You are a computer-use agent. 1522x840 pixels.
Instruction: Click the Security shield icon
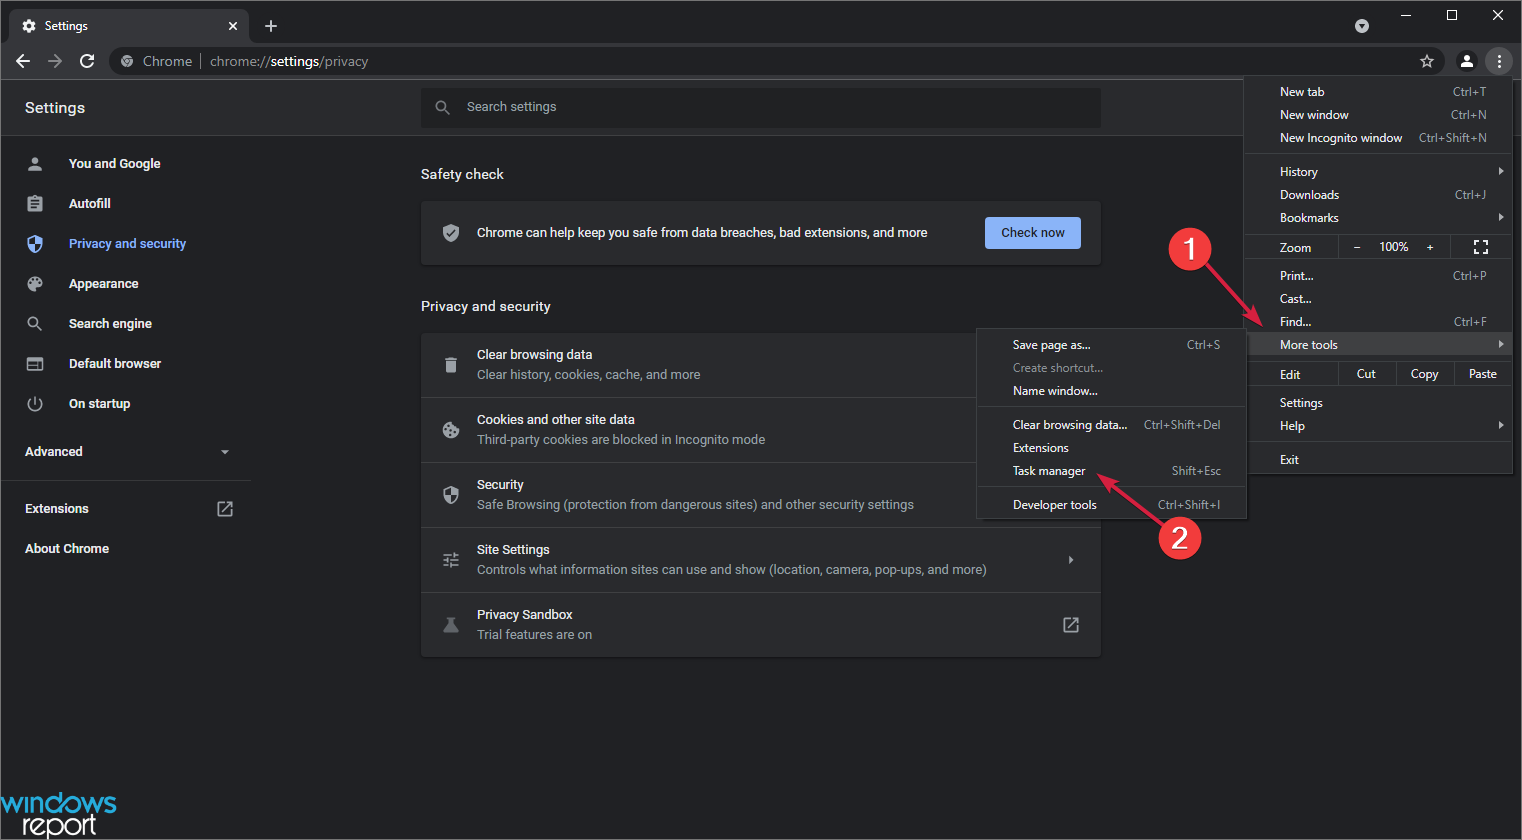tap(451, 495)
